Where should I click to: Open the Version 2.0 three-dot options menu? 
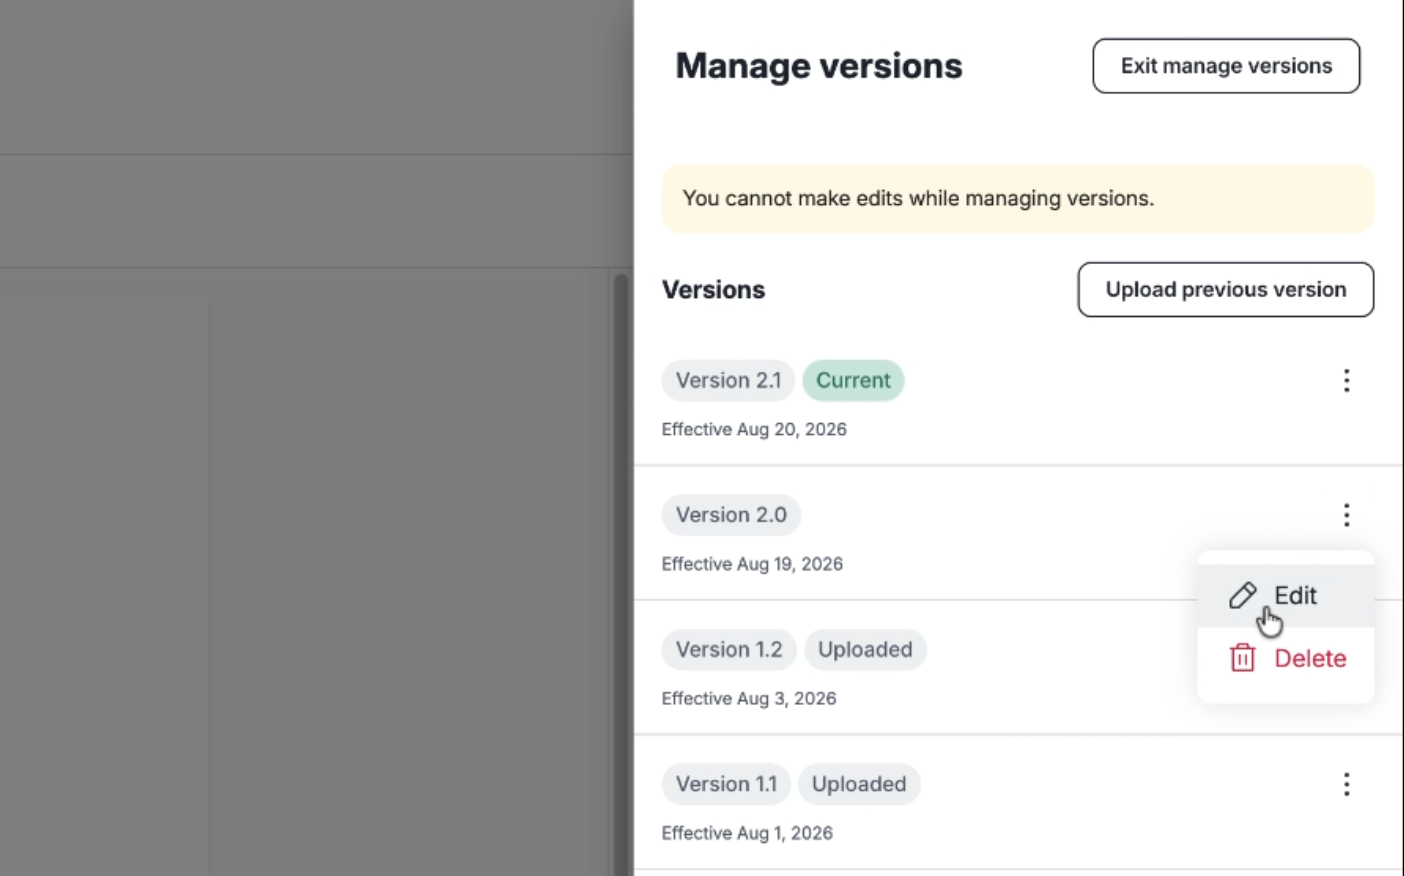pos(1346,515)
